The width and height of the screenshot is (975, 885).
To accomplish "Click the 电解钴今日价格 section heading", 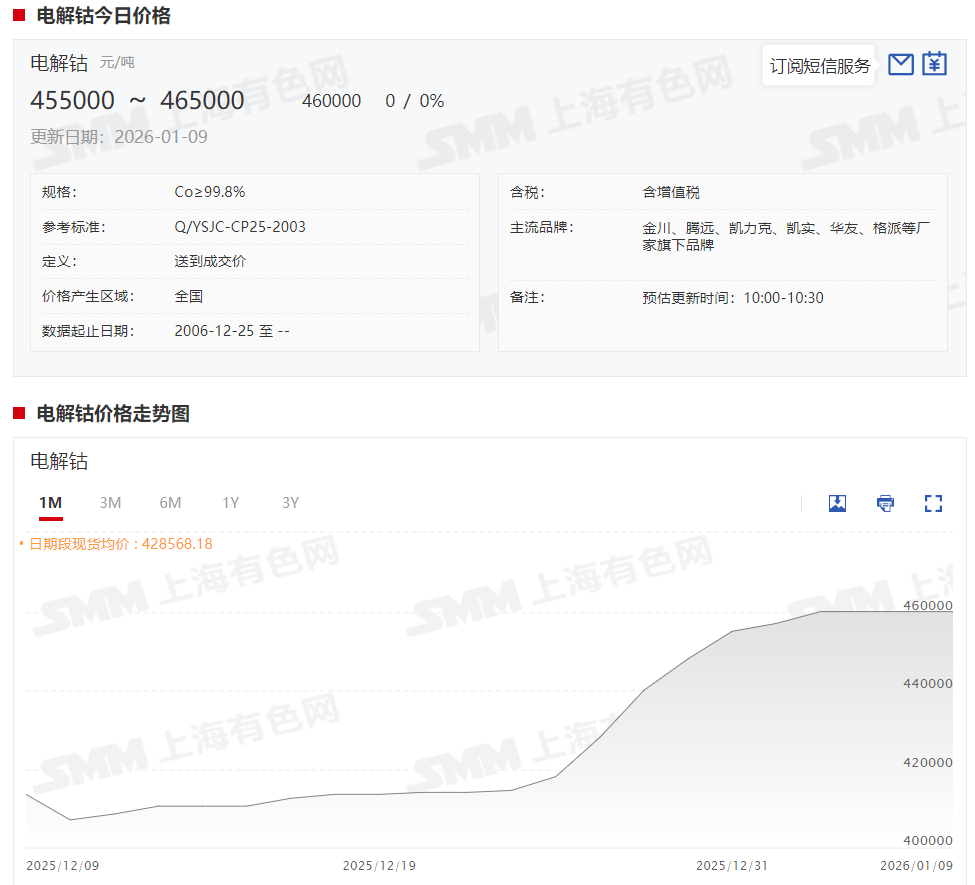I will (x=103, y=16).
